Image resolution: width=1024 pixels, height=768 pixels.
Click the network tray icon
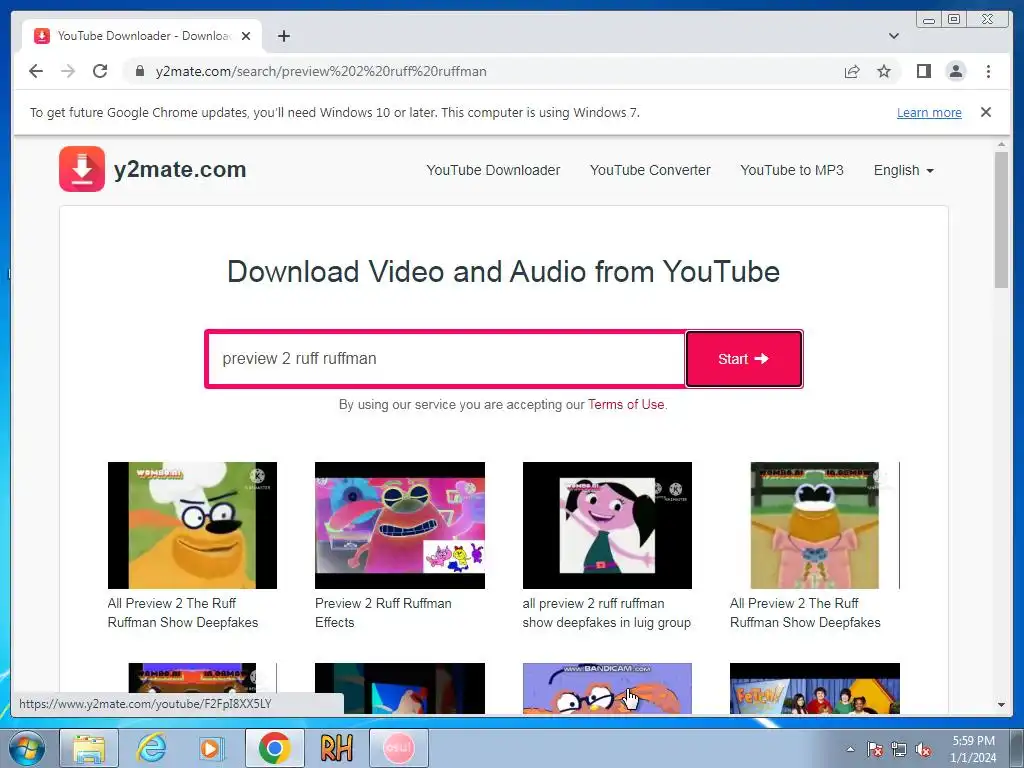(899, 749)
